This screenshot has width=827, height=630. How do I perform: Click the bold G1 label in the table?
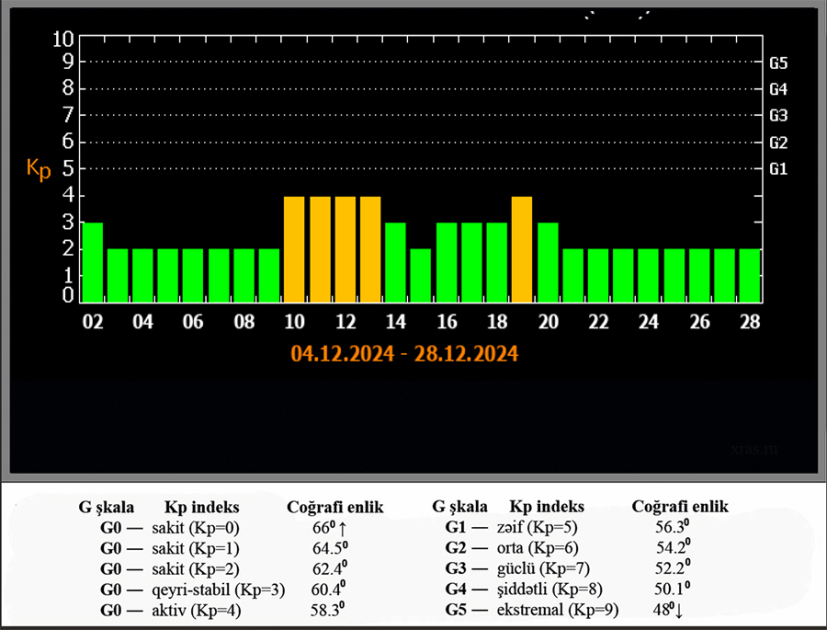click(x=456, y=527)
